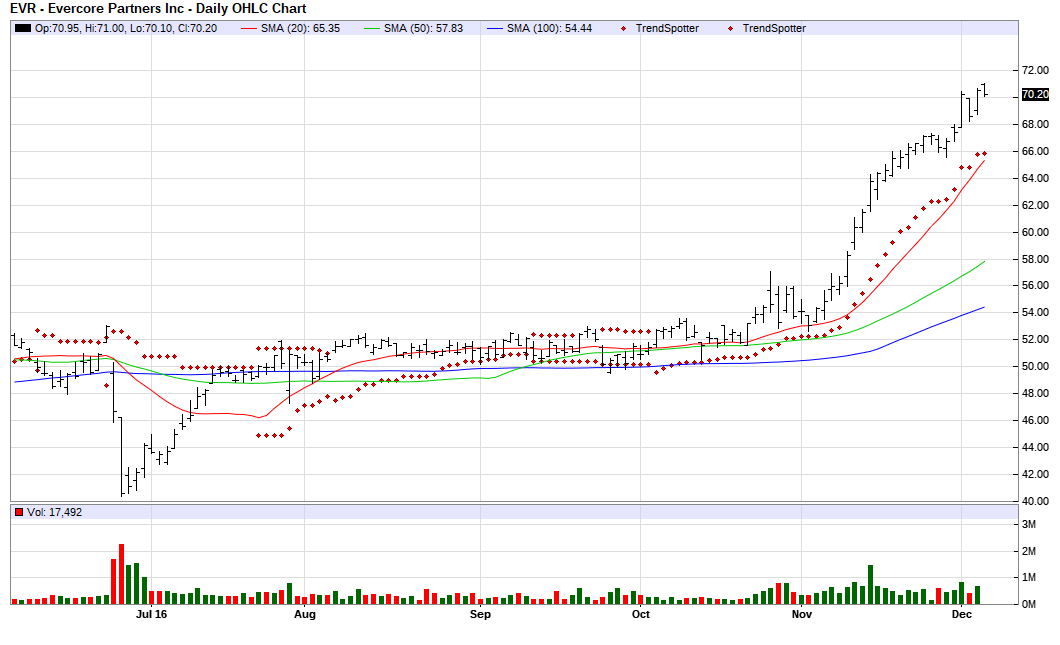The width and height of the screenshot is (1060, 645).
Task: Click the 'Vol: 17,492' label
Action: 54,512
